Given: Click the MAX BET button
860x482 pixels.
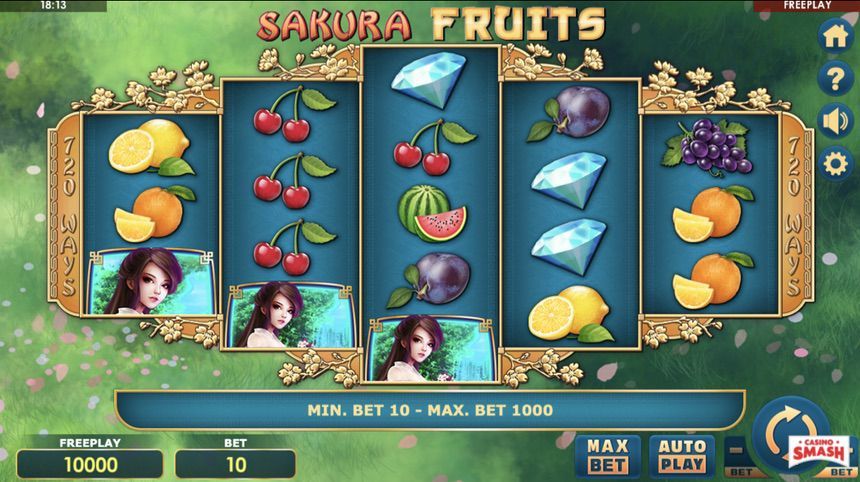Looking at the screenshot, I should [608, 456].
